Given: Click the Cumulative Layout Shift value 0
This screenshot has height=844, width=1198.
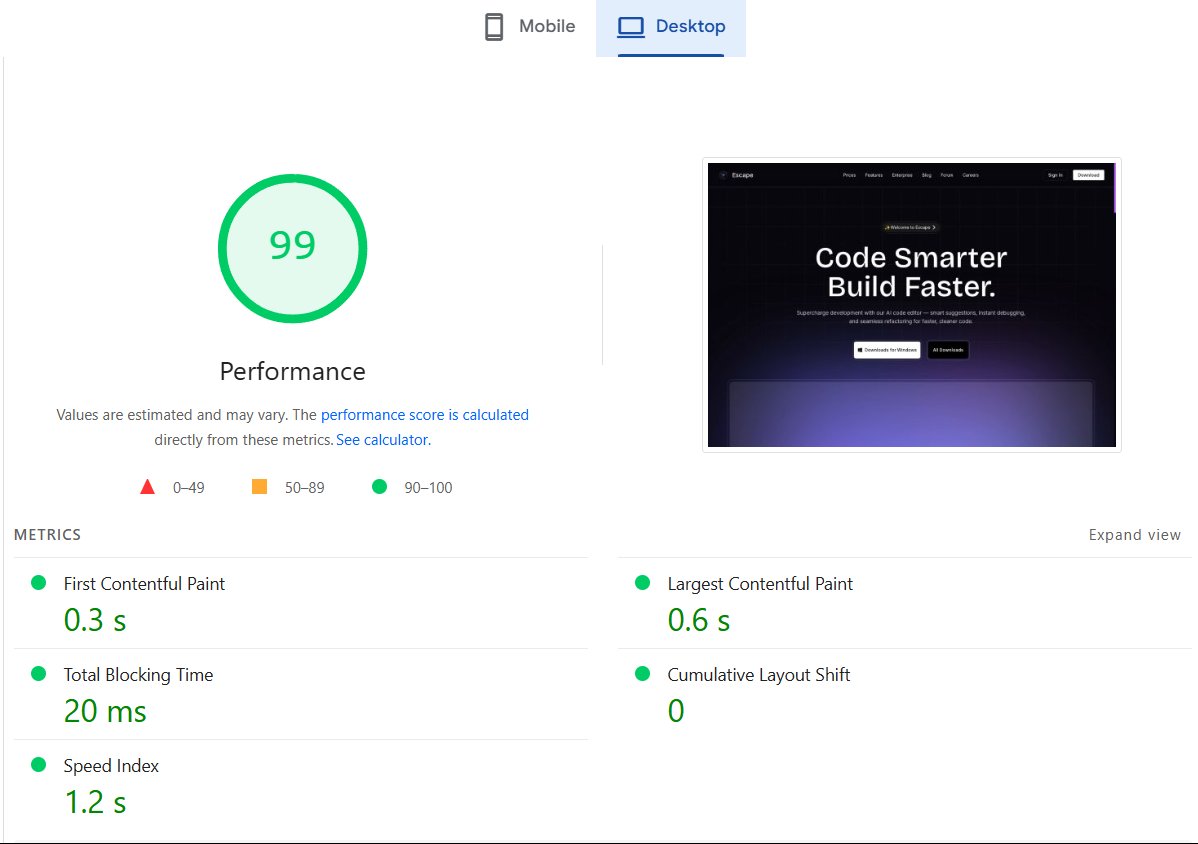Looking at the screenshot, I should click(x=676, y=711).
